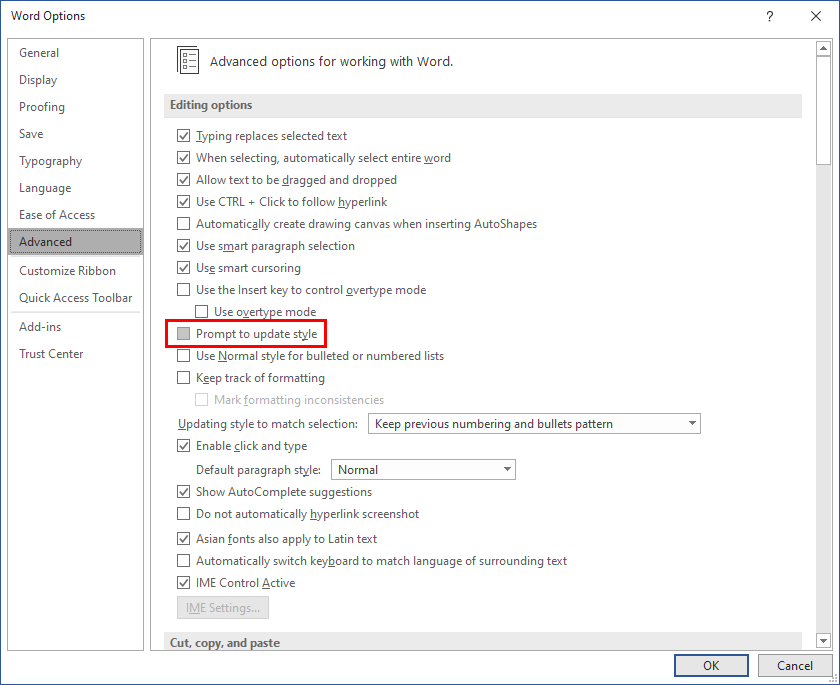Toggle automatically select entire word
The height and width of the screenshot is (685, 840).
tap(183, 157)
